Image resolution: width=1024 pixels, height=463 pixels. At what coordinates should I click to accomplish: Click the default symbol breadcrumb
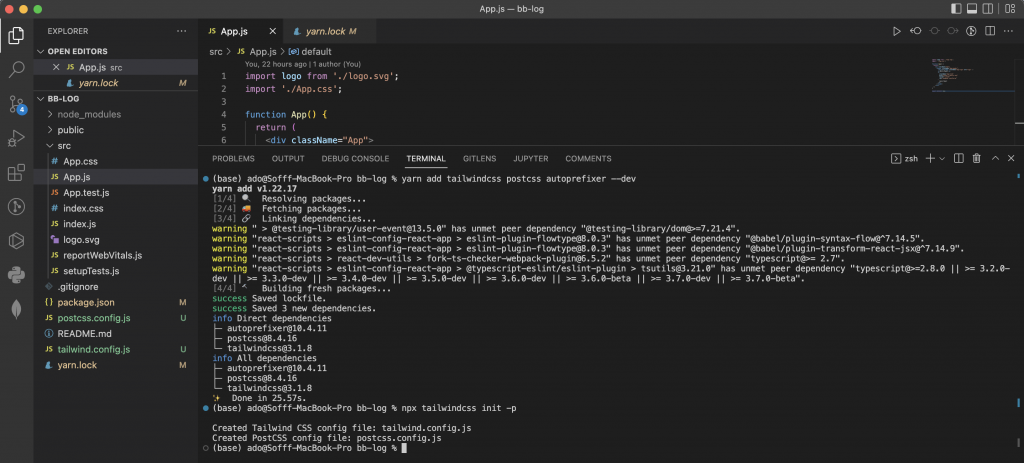[x=310, y=52]
